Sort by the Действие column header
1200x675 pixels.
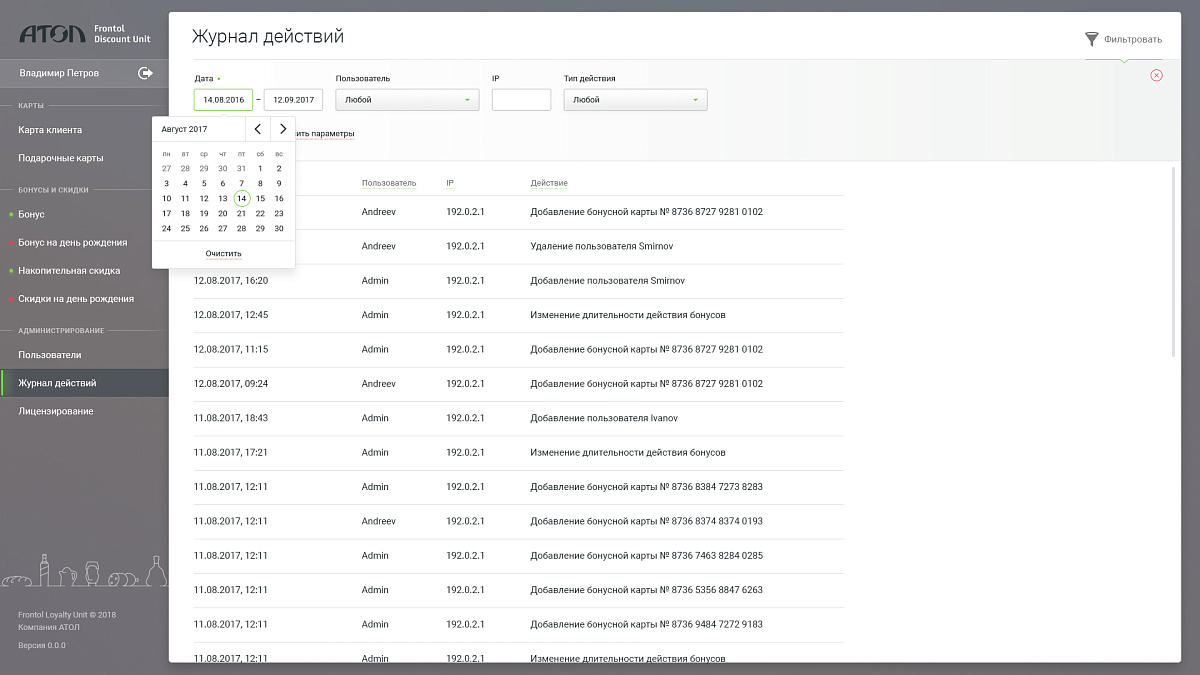point(549,183)
